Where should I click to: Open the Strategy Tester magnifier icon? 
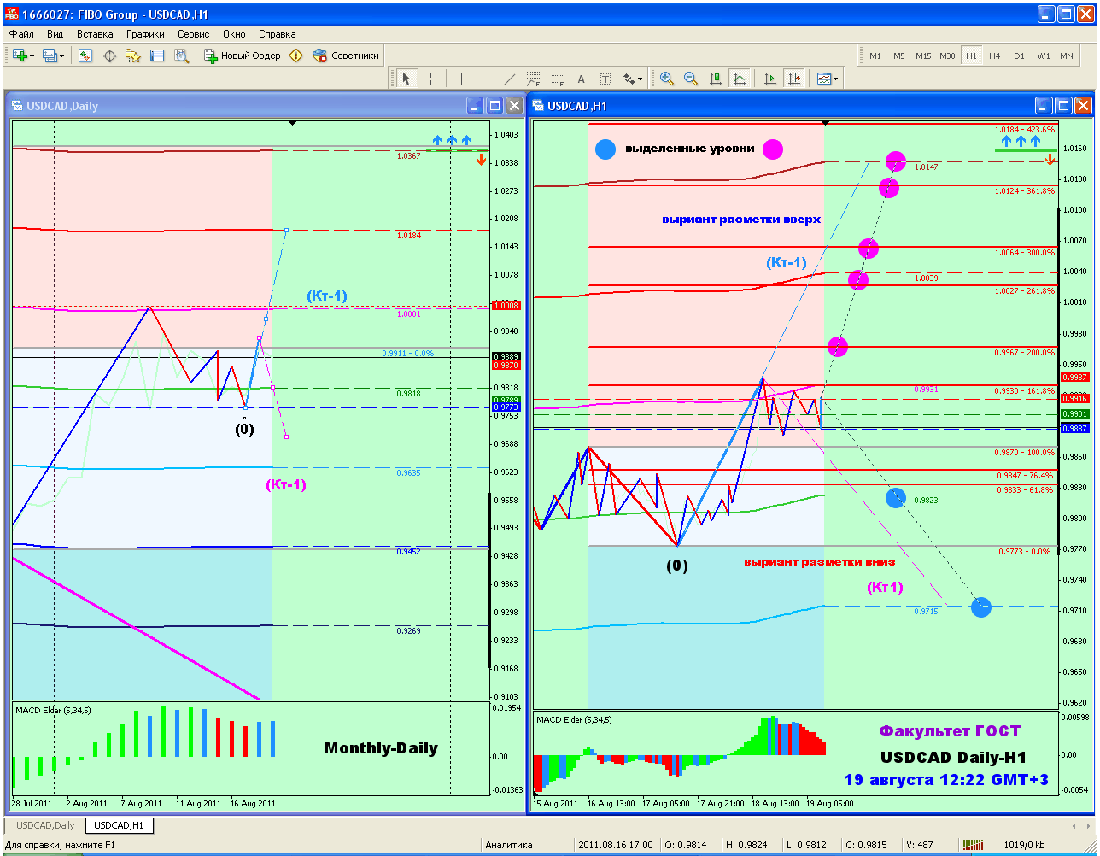point(182,55)
